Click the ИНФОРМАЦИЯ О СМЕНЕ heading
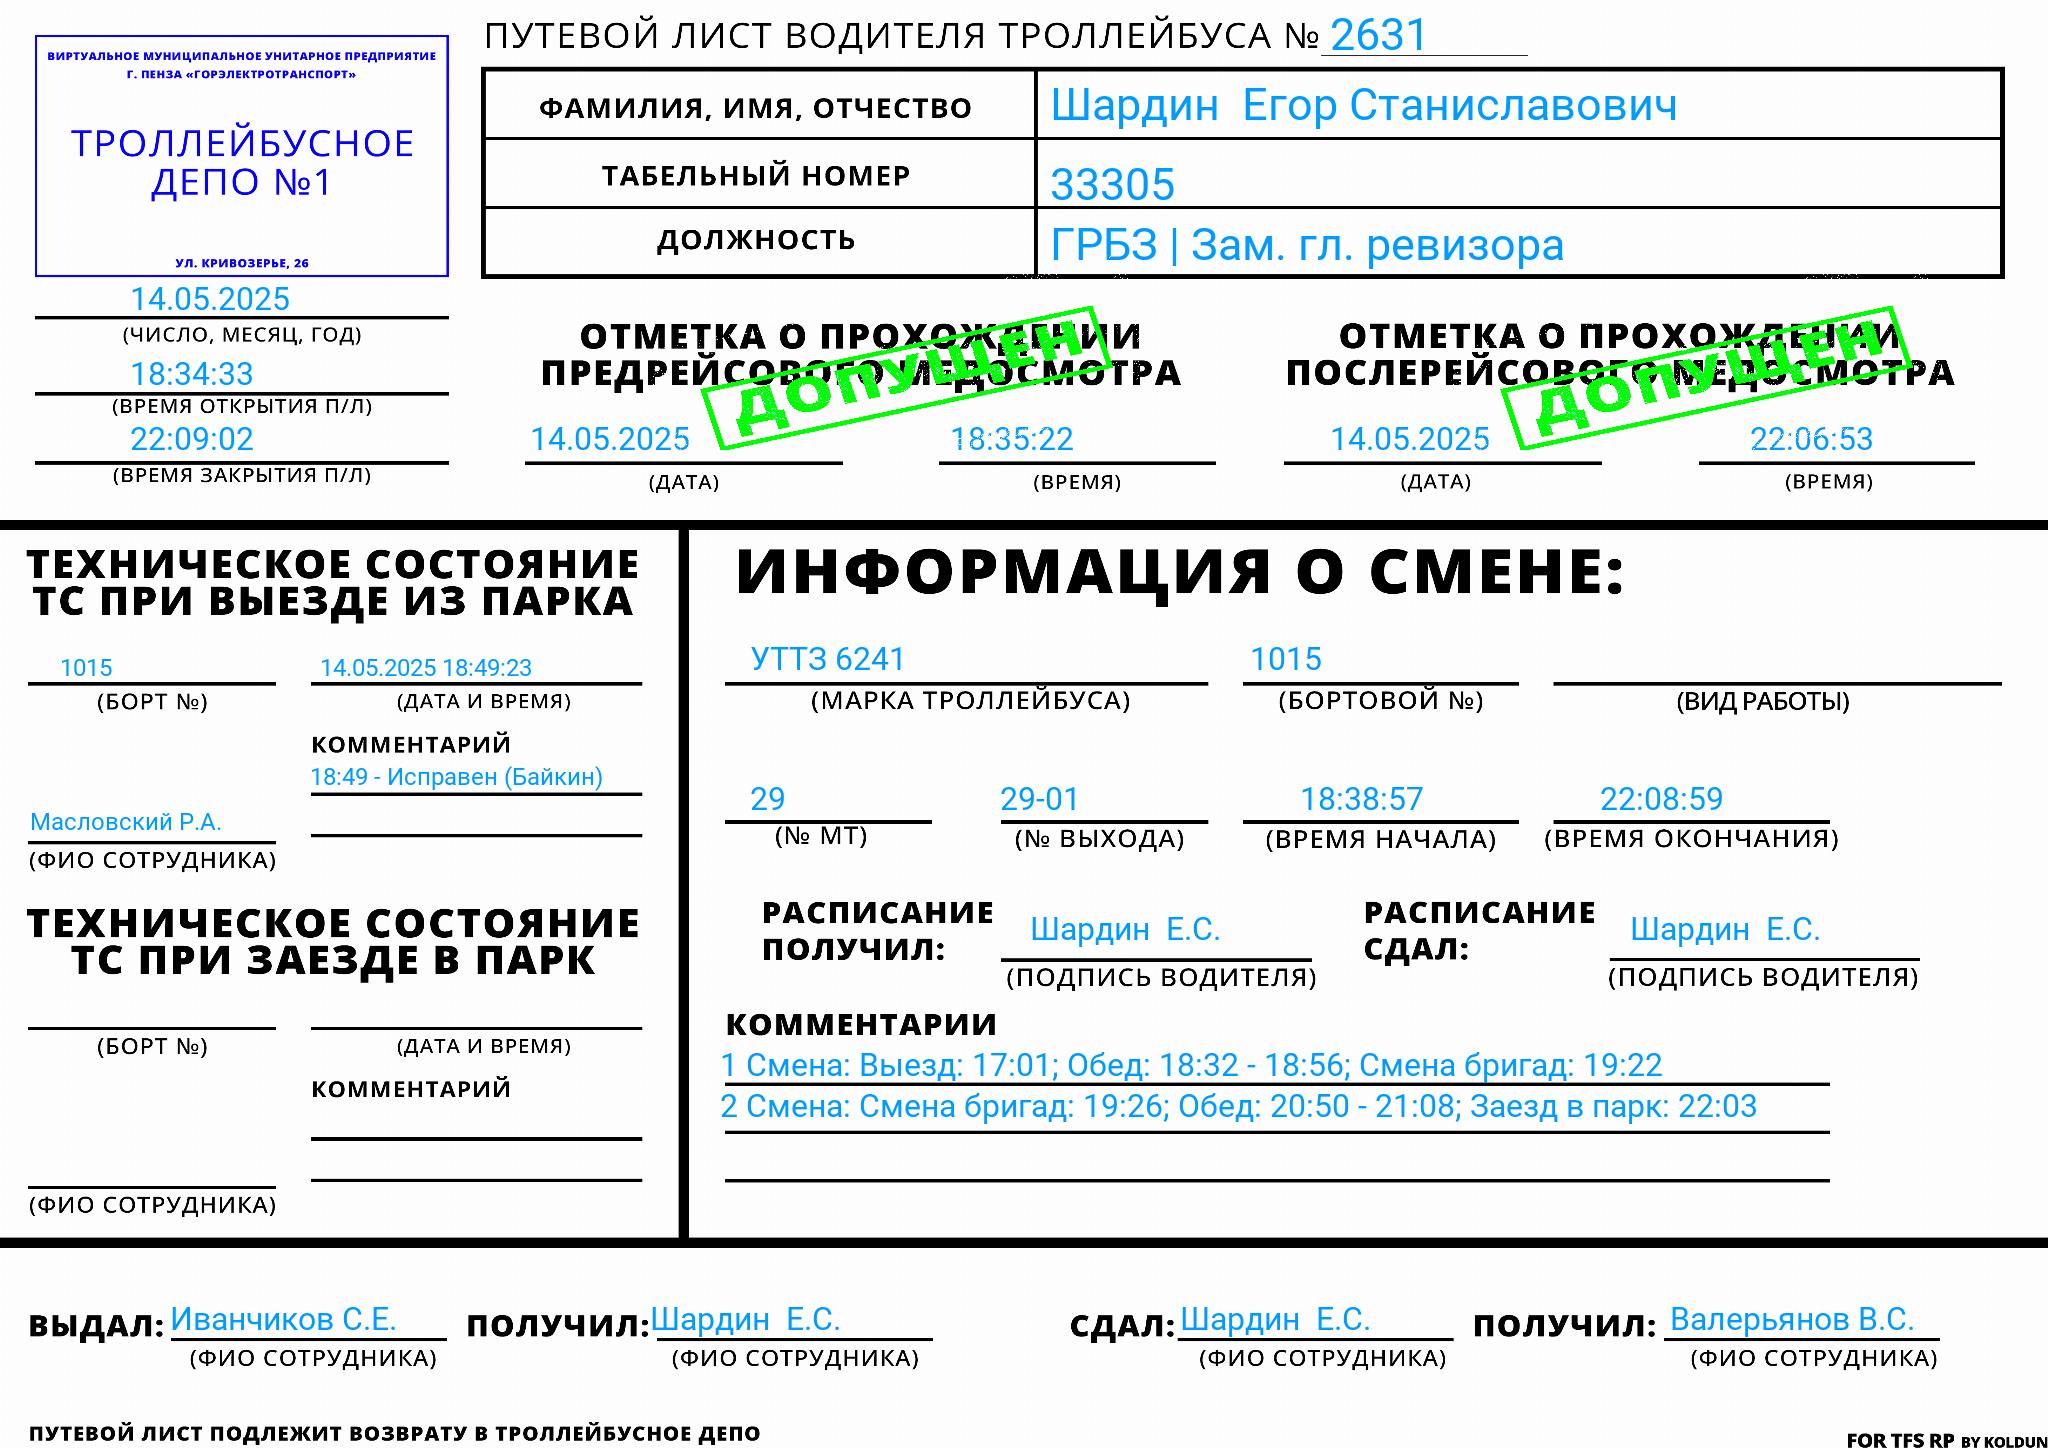The height and width of the screenshot is (1448, 2048). (x=1180, y=572)
